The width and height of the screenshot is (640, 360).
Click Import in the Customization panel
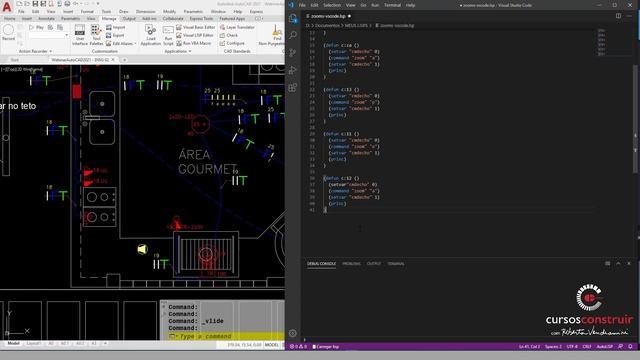tap(116, 27)
